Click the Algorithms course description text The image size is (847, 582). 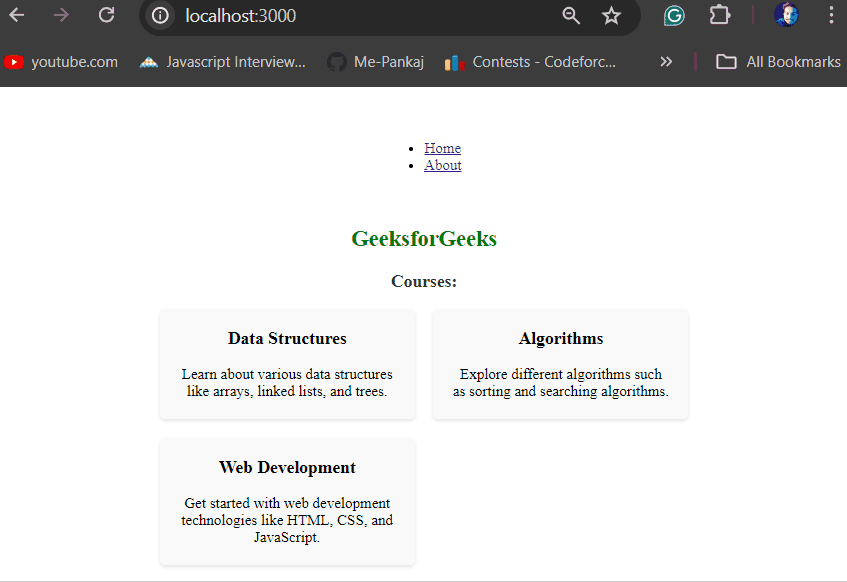[x=561, y=383]
